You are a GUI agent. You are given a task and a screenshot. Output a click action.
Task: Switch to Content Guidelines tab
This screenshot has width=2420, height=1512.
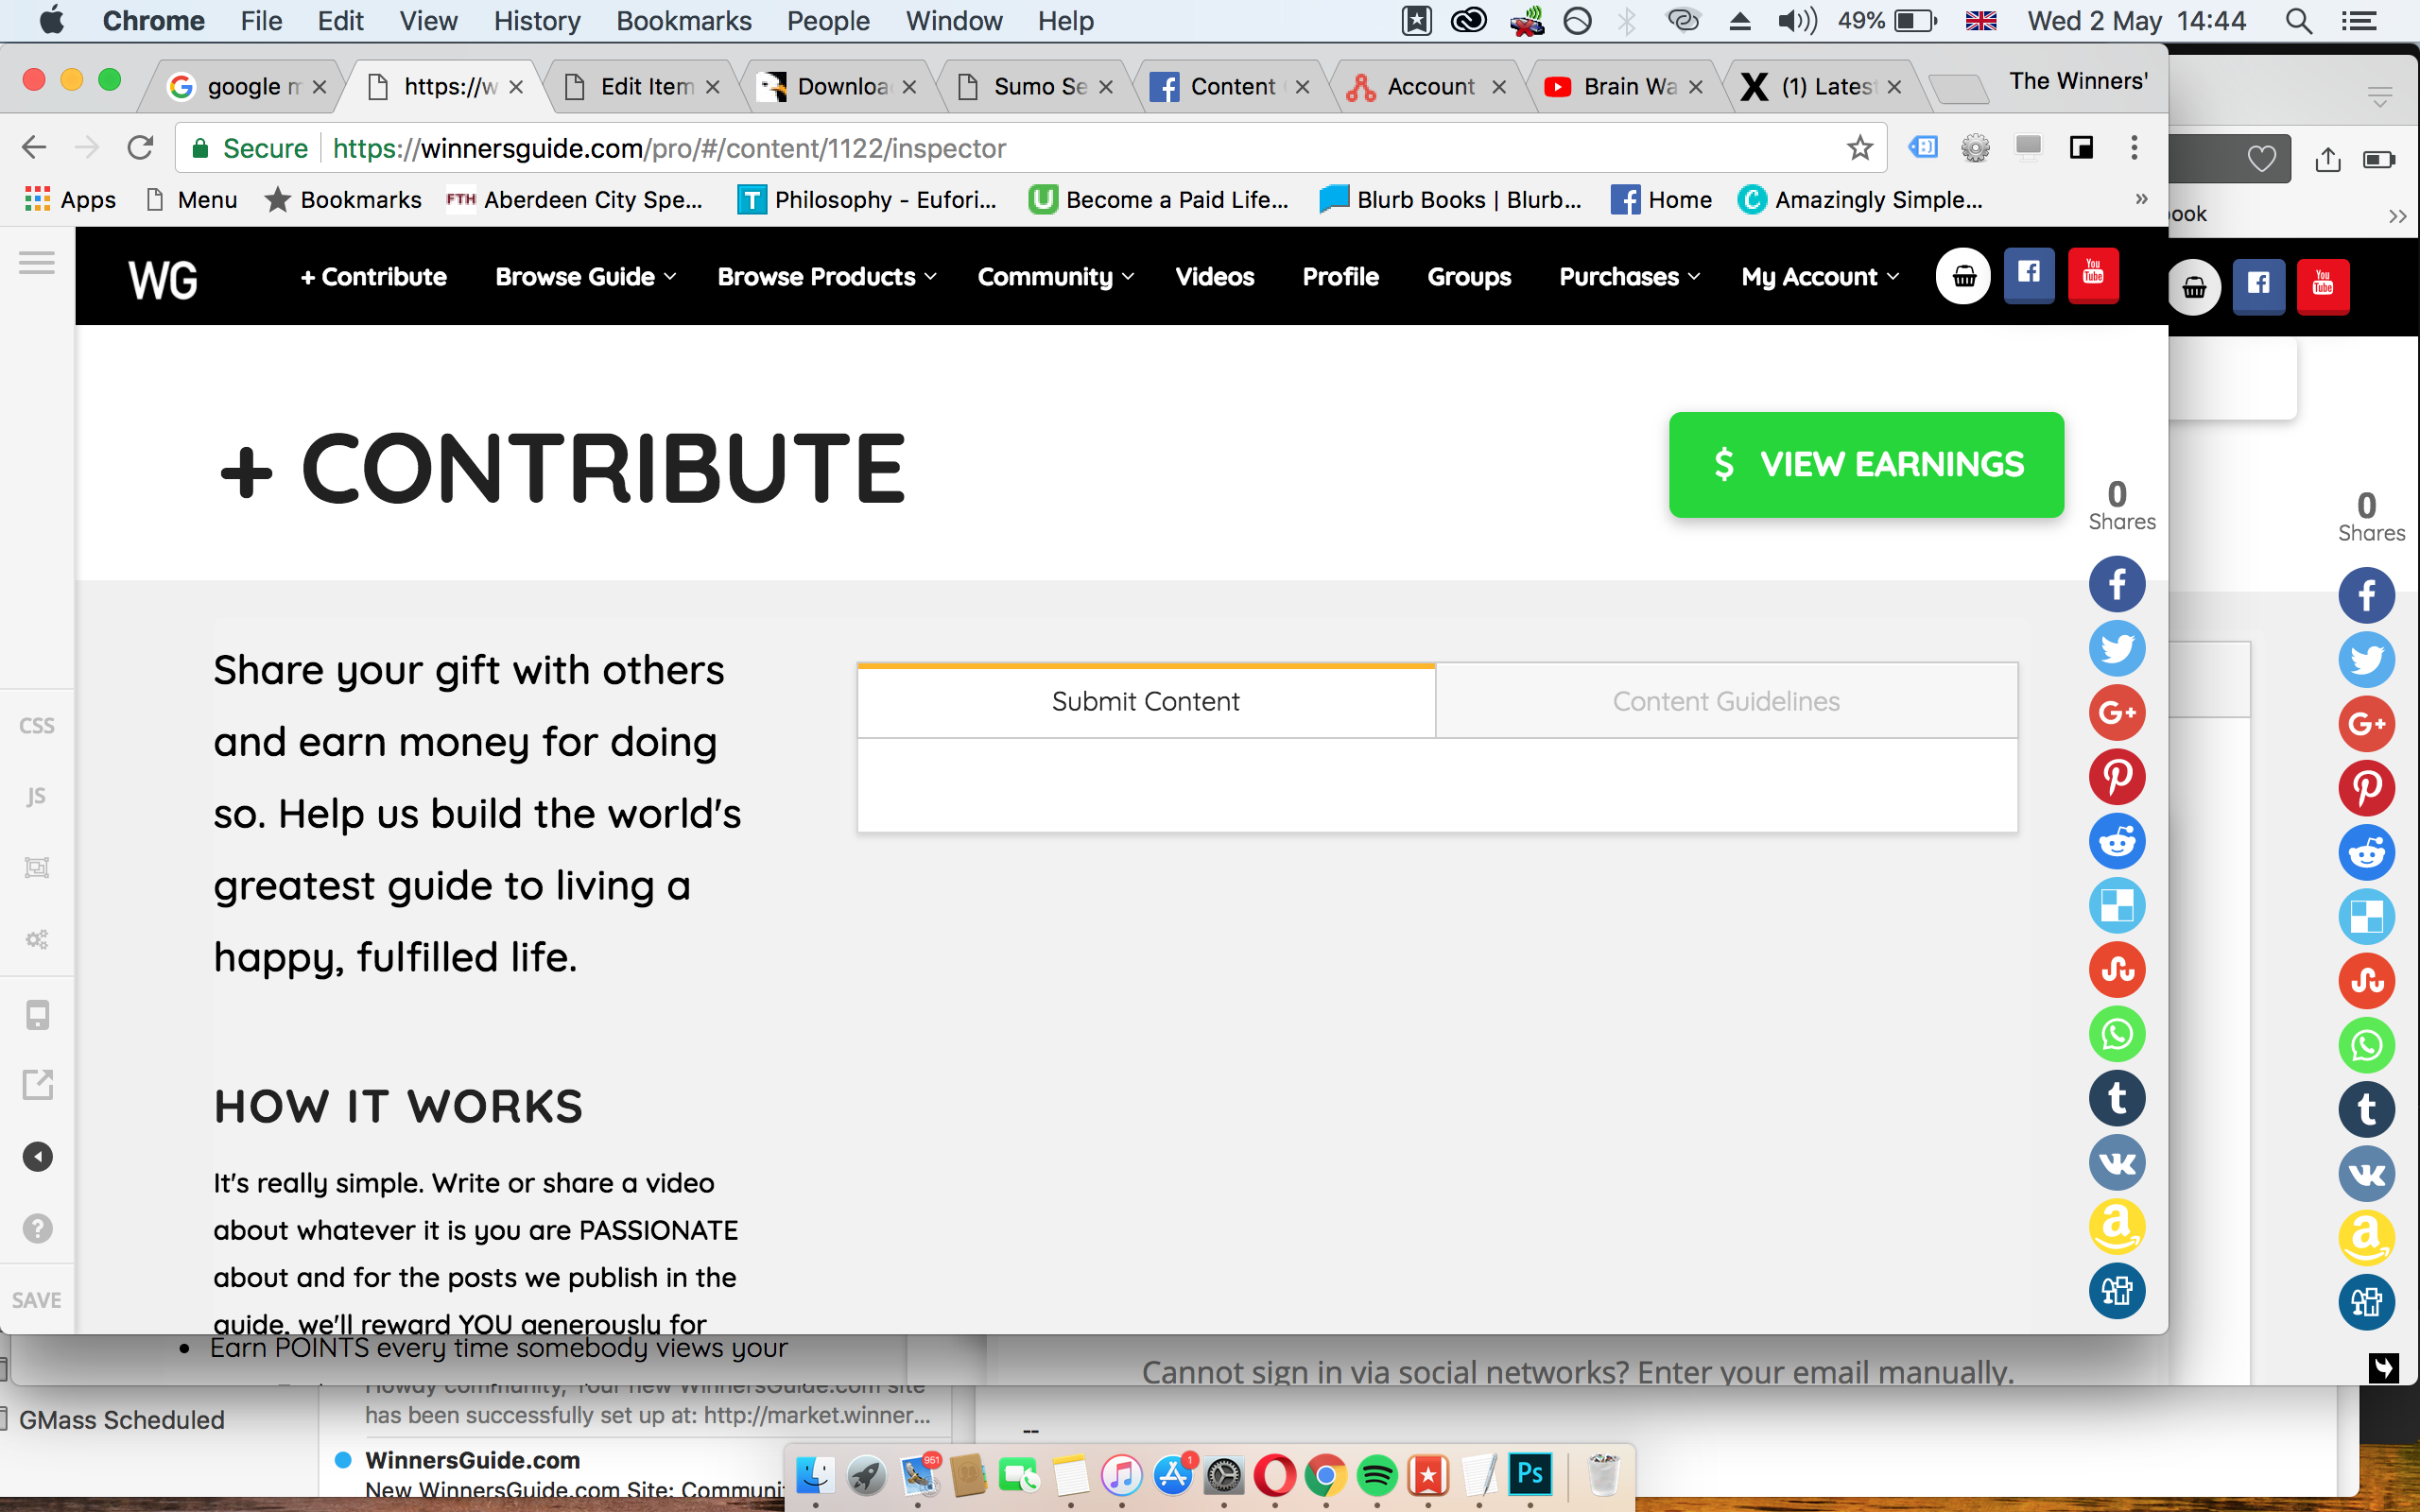pos(1725,701)
